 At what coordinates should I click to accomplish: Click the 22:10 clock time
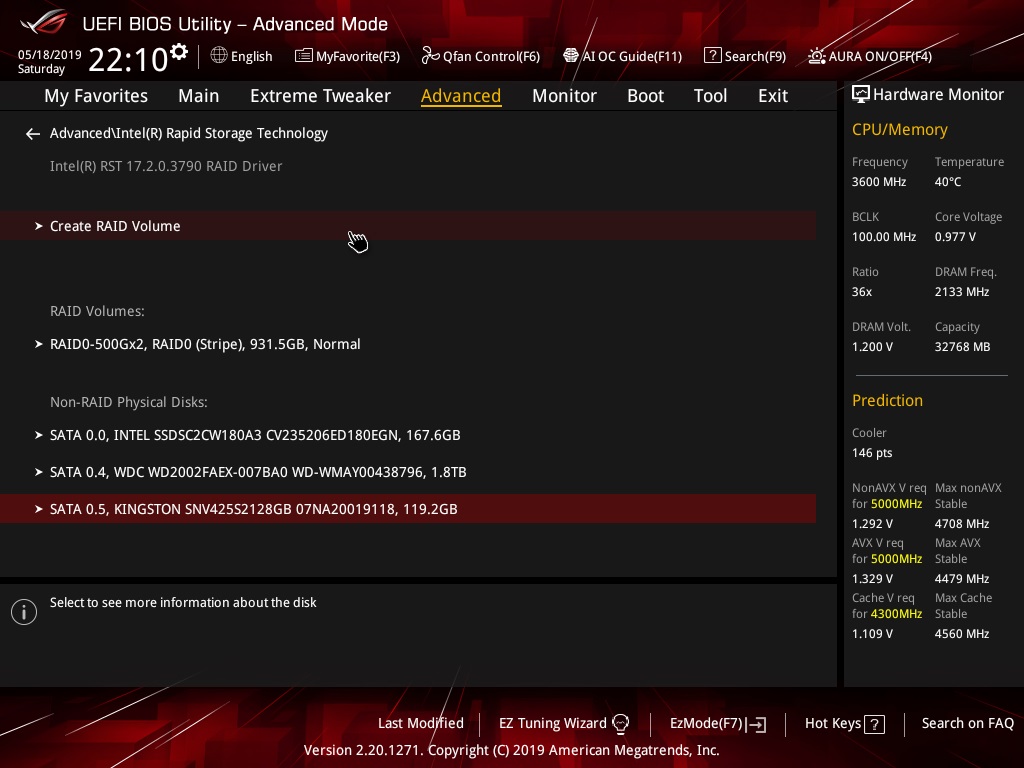click(x=129, y=60)
